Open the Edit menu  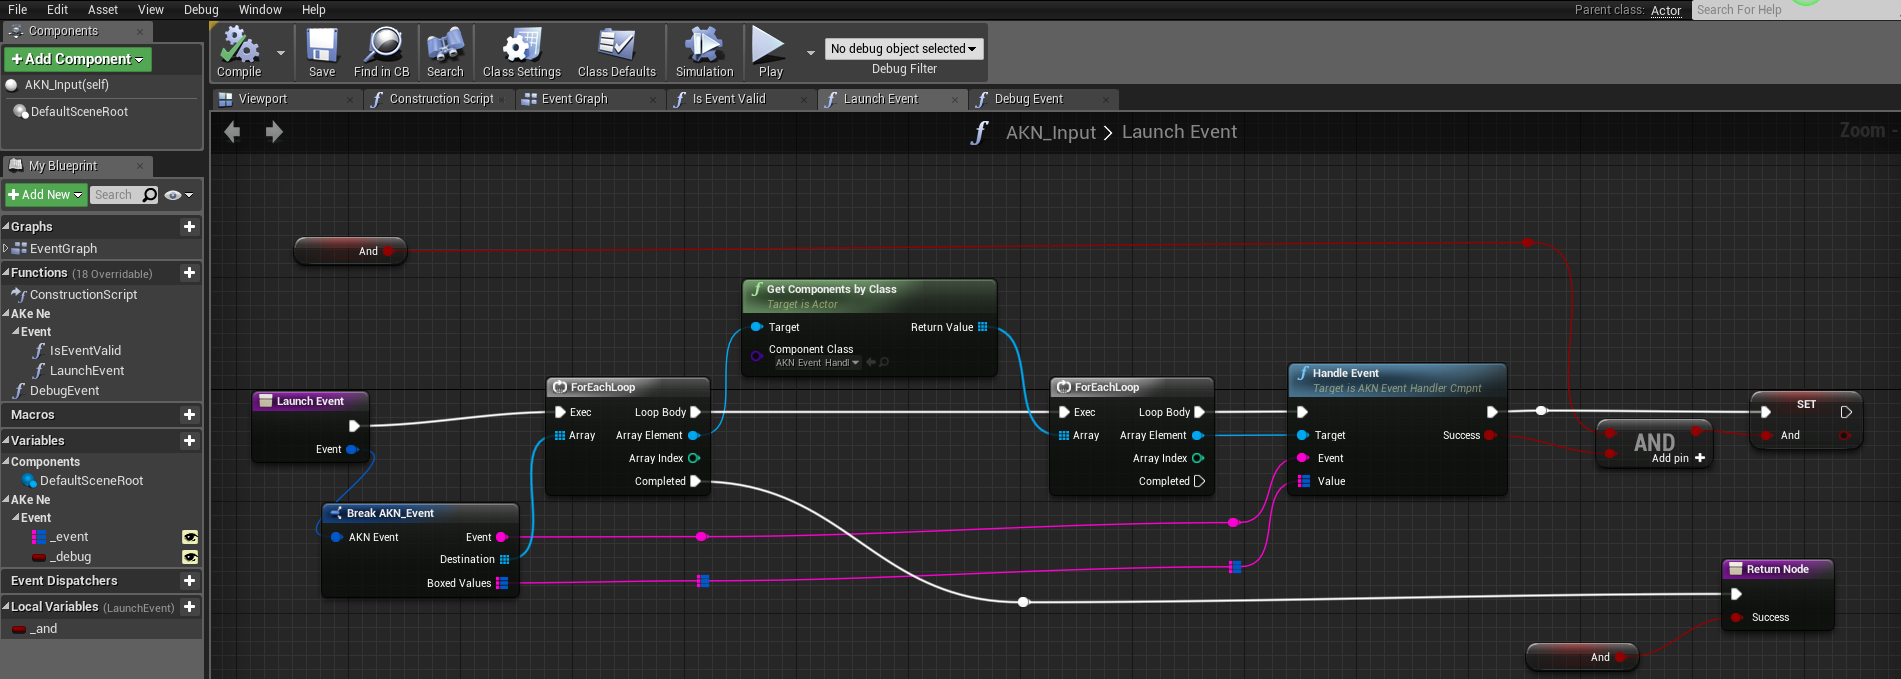pos(58,9)
